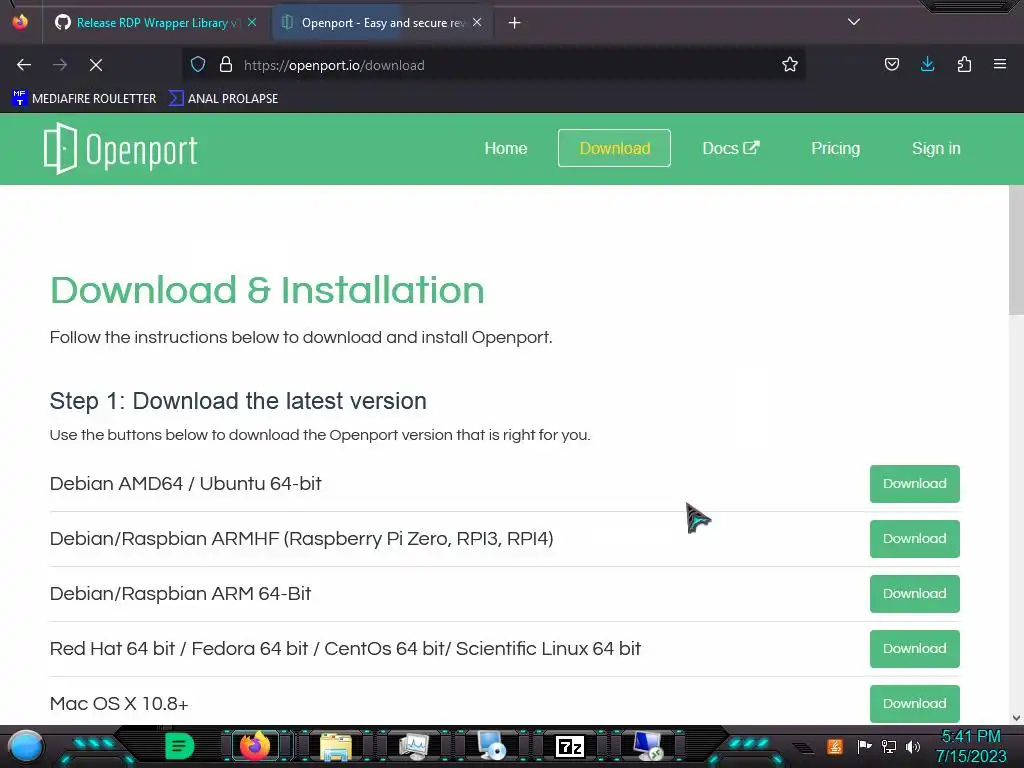This screenshot has height=768, width=1024.
Task: Open the Firefox downloads panel
Action: [x=927, y=65]
